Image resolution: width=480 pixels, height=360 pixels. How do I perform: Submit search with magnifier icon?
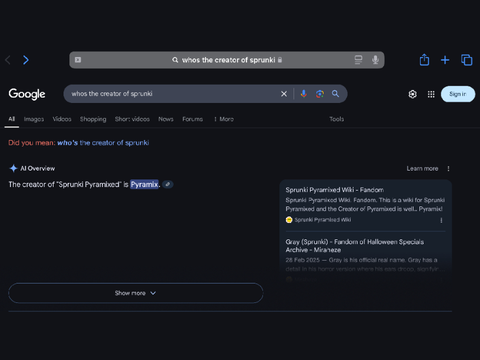coord(335,94)
